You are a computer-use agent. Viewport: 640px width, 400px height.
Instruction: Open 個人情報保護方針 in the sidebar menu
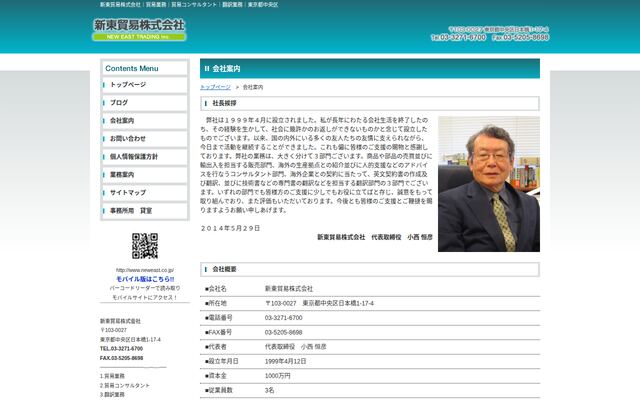(x=145, y=157)
